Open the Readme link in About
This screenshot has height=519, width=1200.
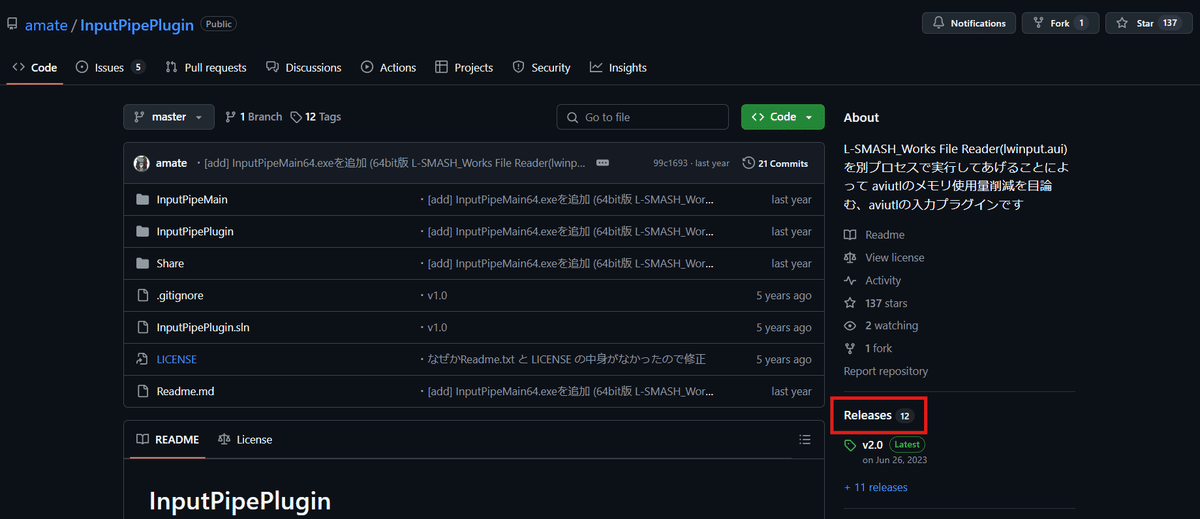tap(885, 235)
